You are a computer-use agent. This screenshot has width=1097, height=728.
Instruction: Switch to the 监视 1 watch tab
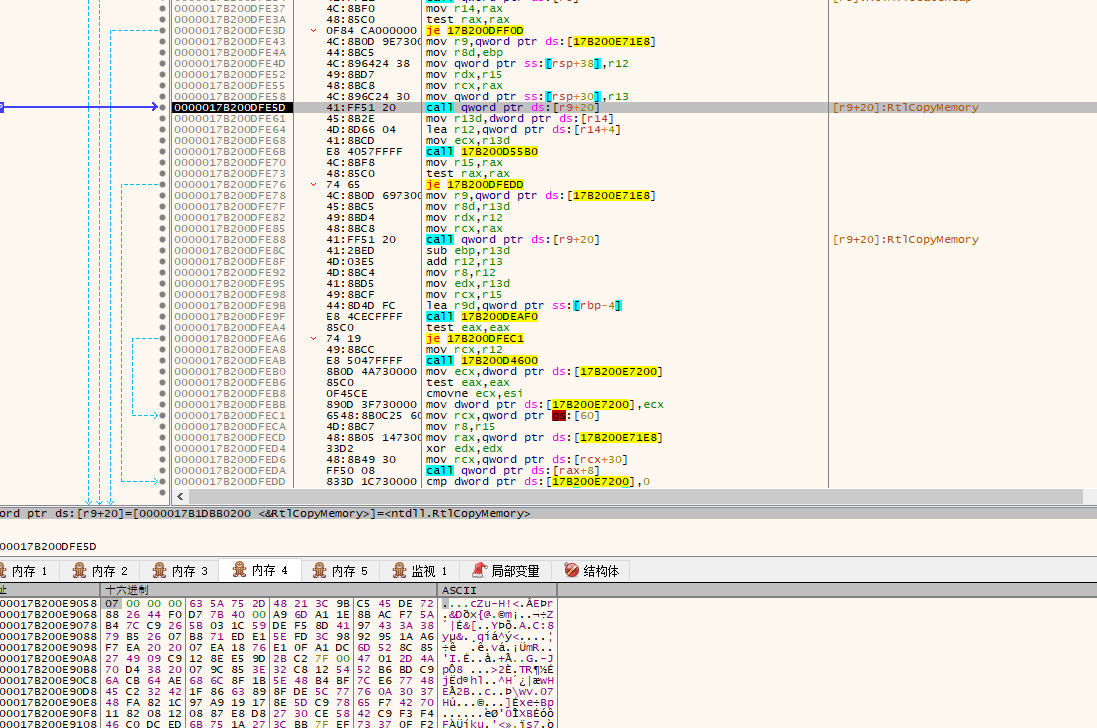(420, 571)
